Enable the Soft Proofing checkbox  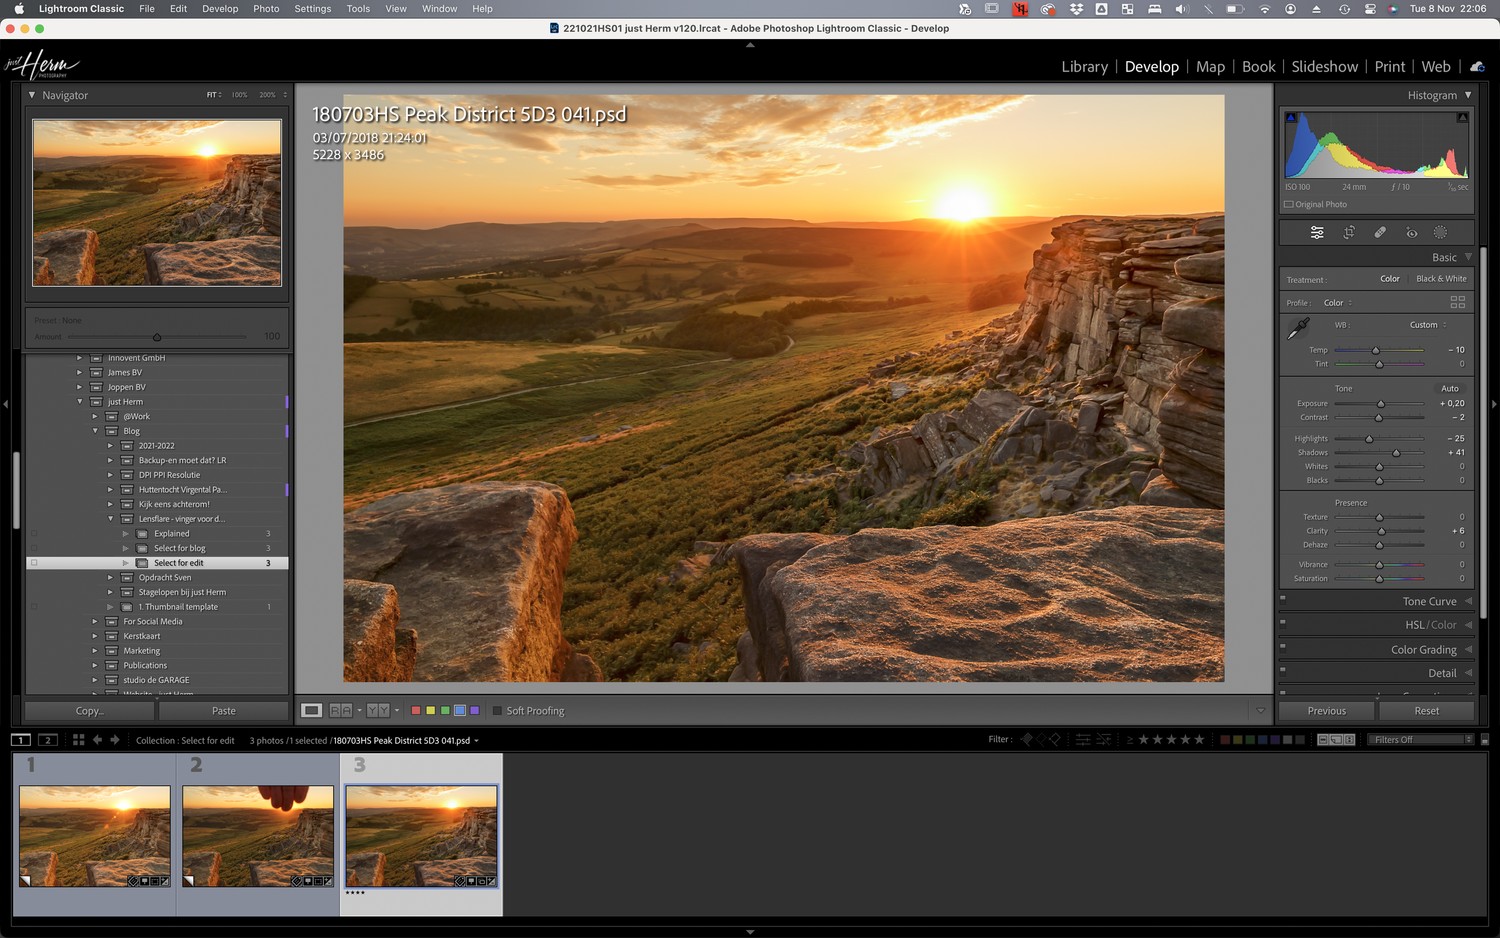pos(497,711)
